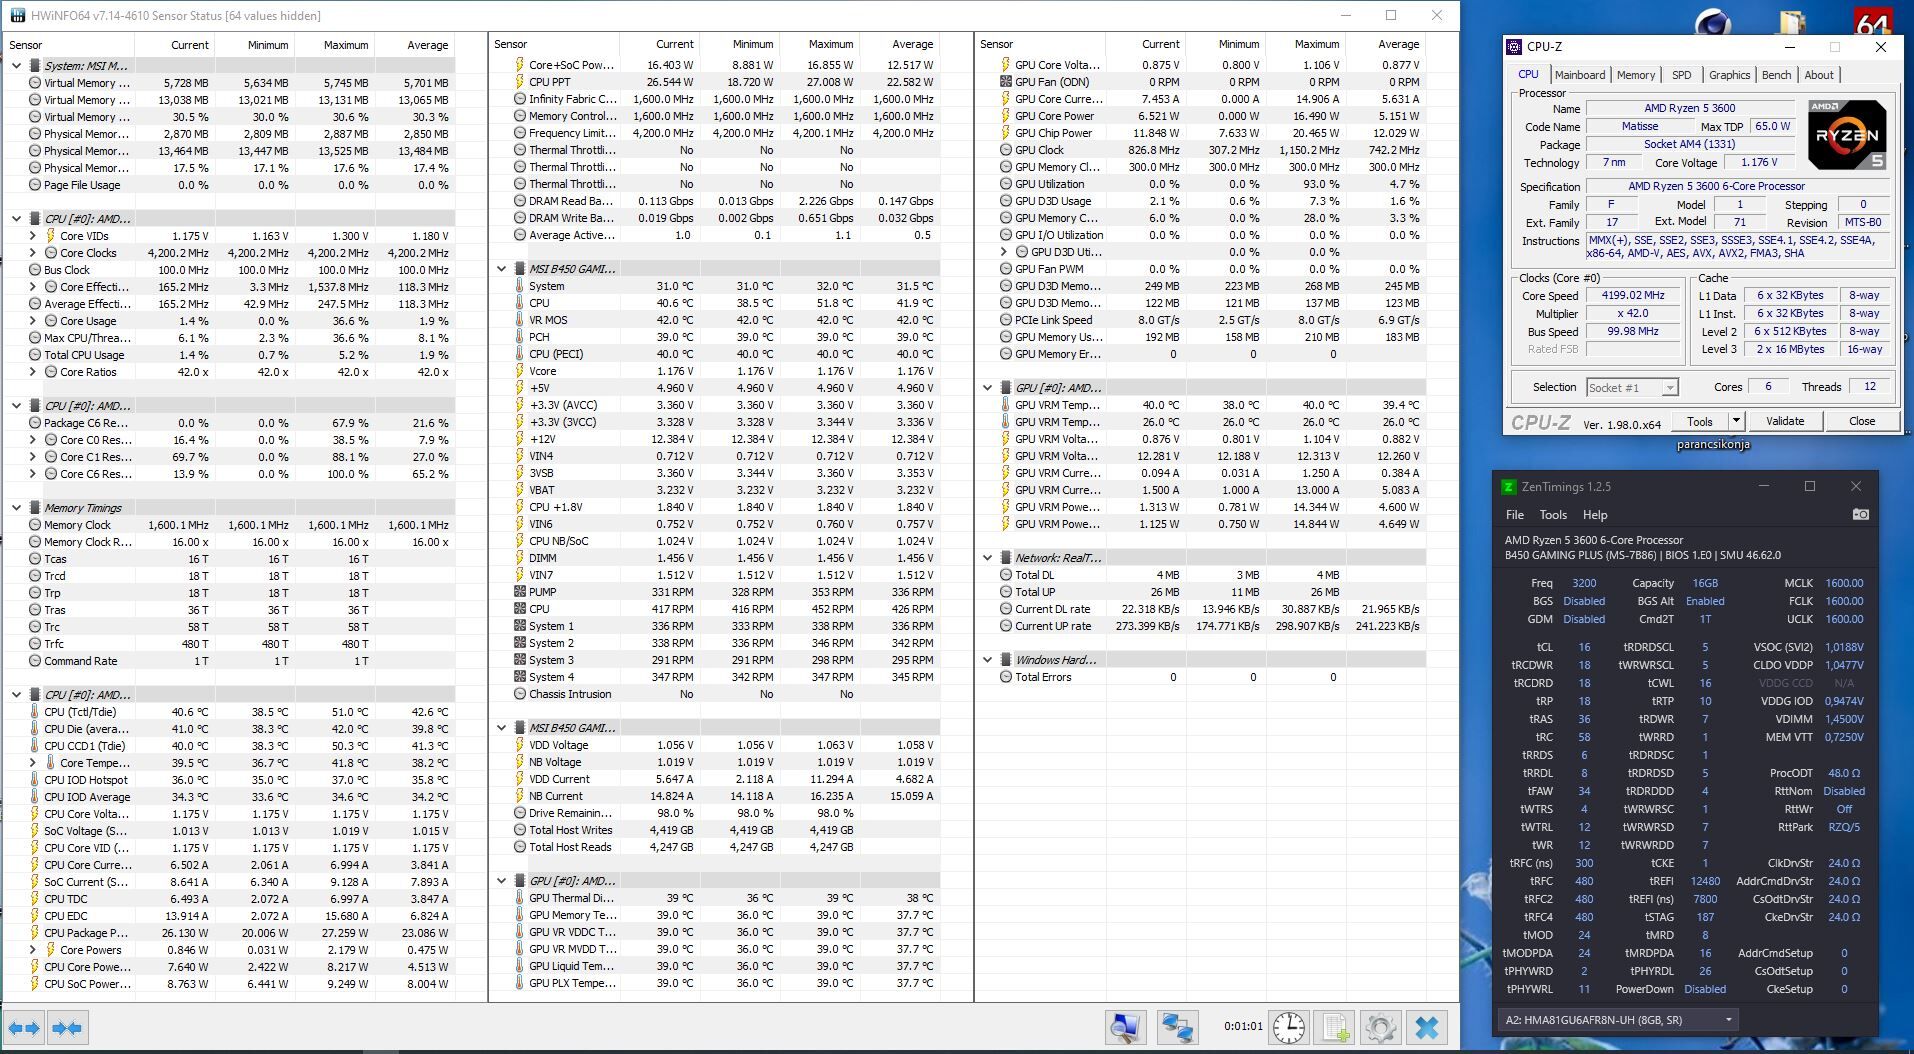The width and height of the screenshot is (1914, 1054).
Task: Click HWiNFO expand columns arrows icon
Action: click(24, 1027)
